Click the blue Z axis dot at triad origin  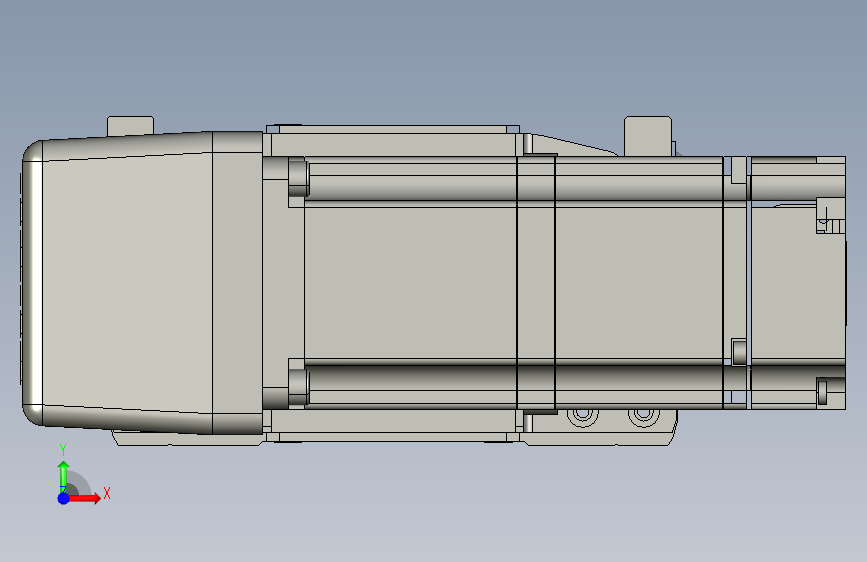[x=64, y=498]
